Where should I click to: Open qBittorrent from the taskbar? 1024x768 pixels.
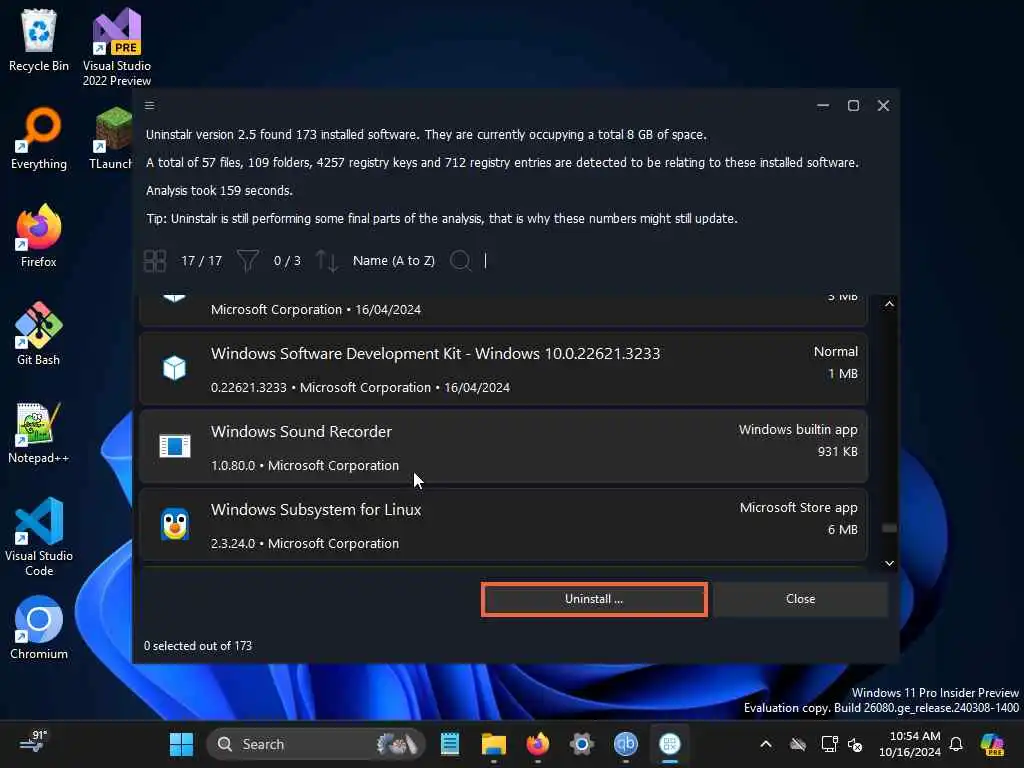626,744
